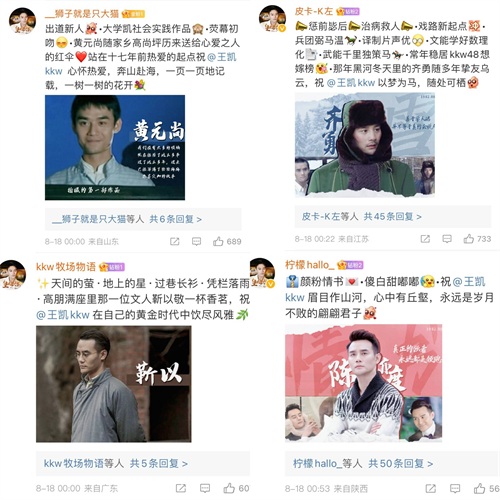500x500 pixels.
Task: Expand the 共50条回复 replies thread
Action: click(401, 463)
